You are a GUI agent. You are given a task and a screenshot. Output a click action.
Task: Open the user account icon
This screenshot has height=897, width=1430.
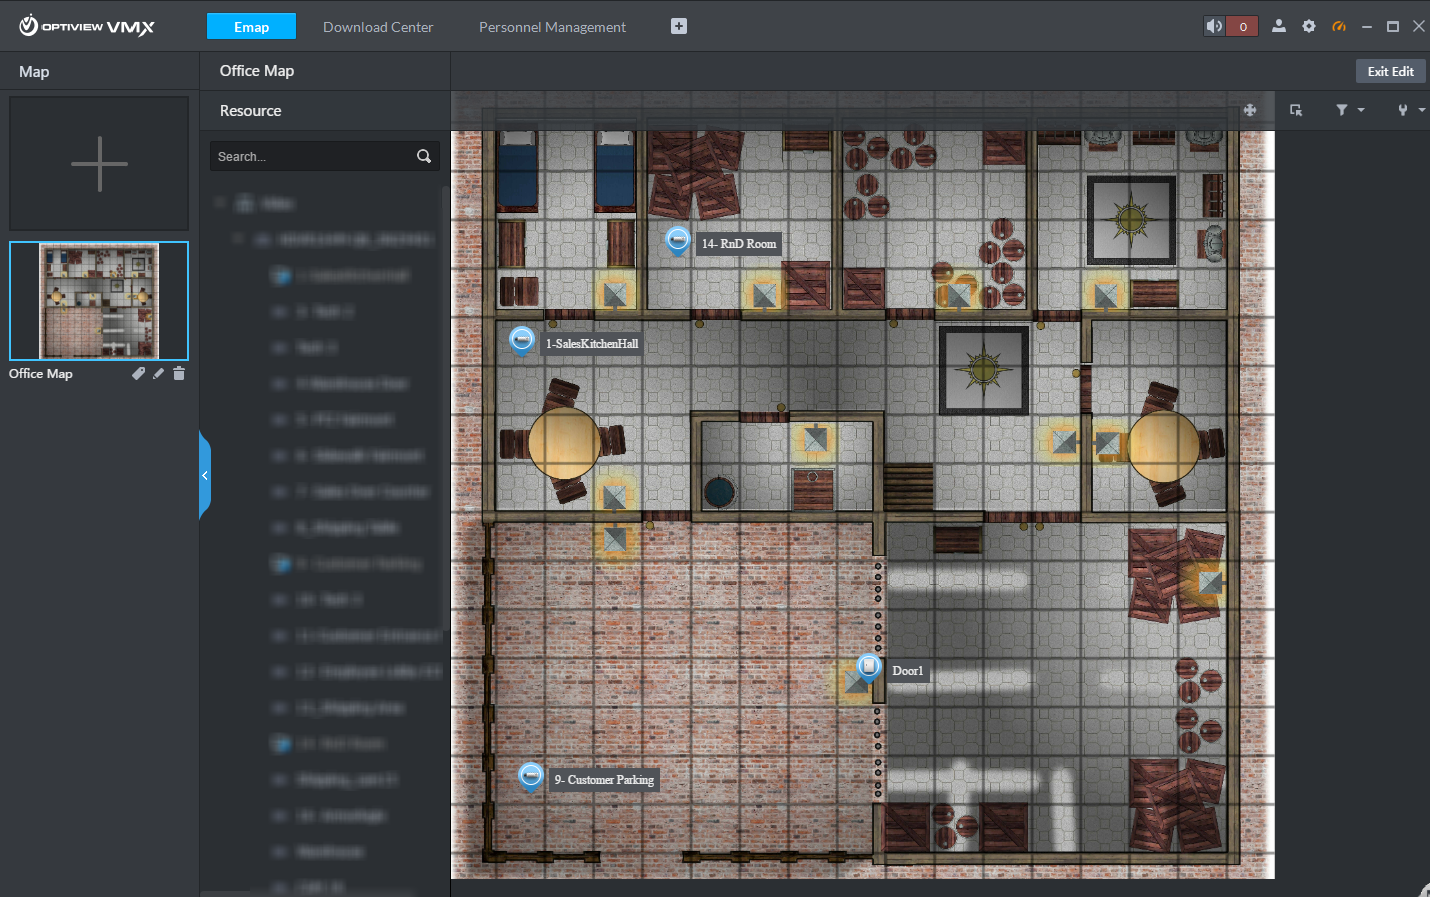click(1278, 27)
